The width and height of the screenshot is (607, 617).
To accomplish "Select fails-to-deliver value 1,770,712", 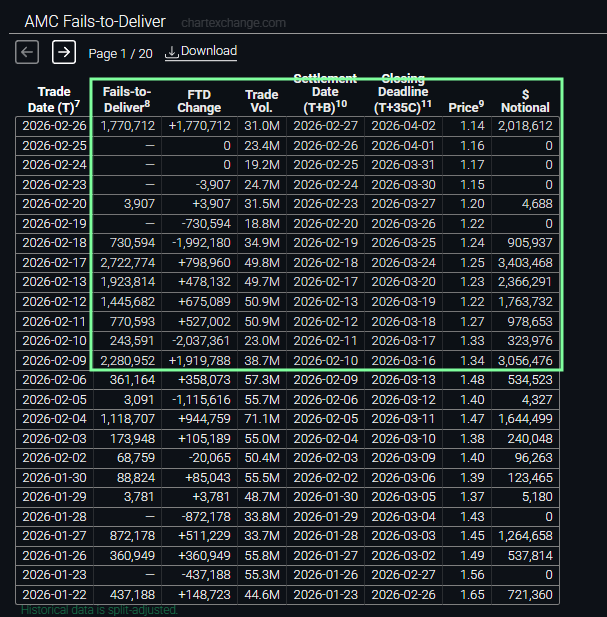I will (127, 126).
